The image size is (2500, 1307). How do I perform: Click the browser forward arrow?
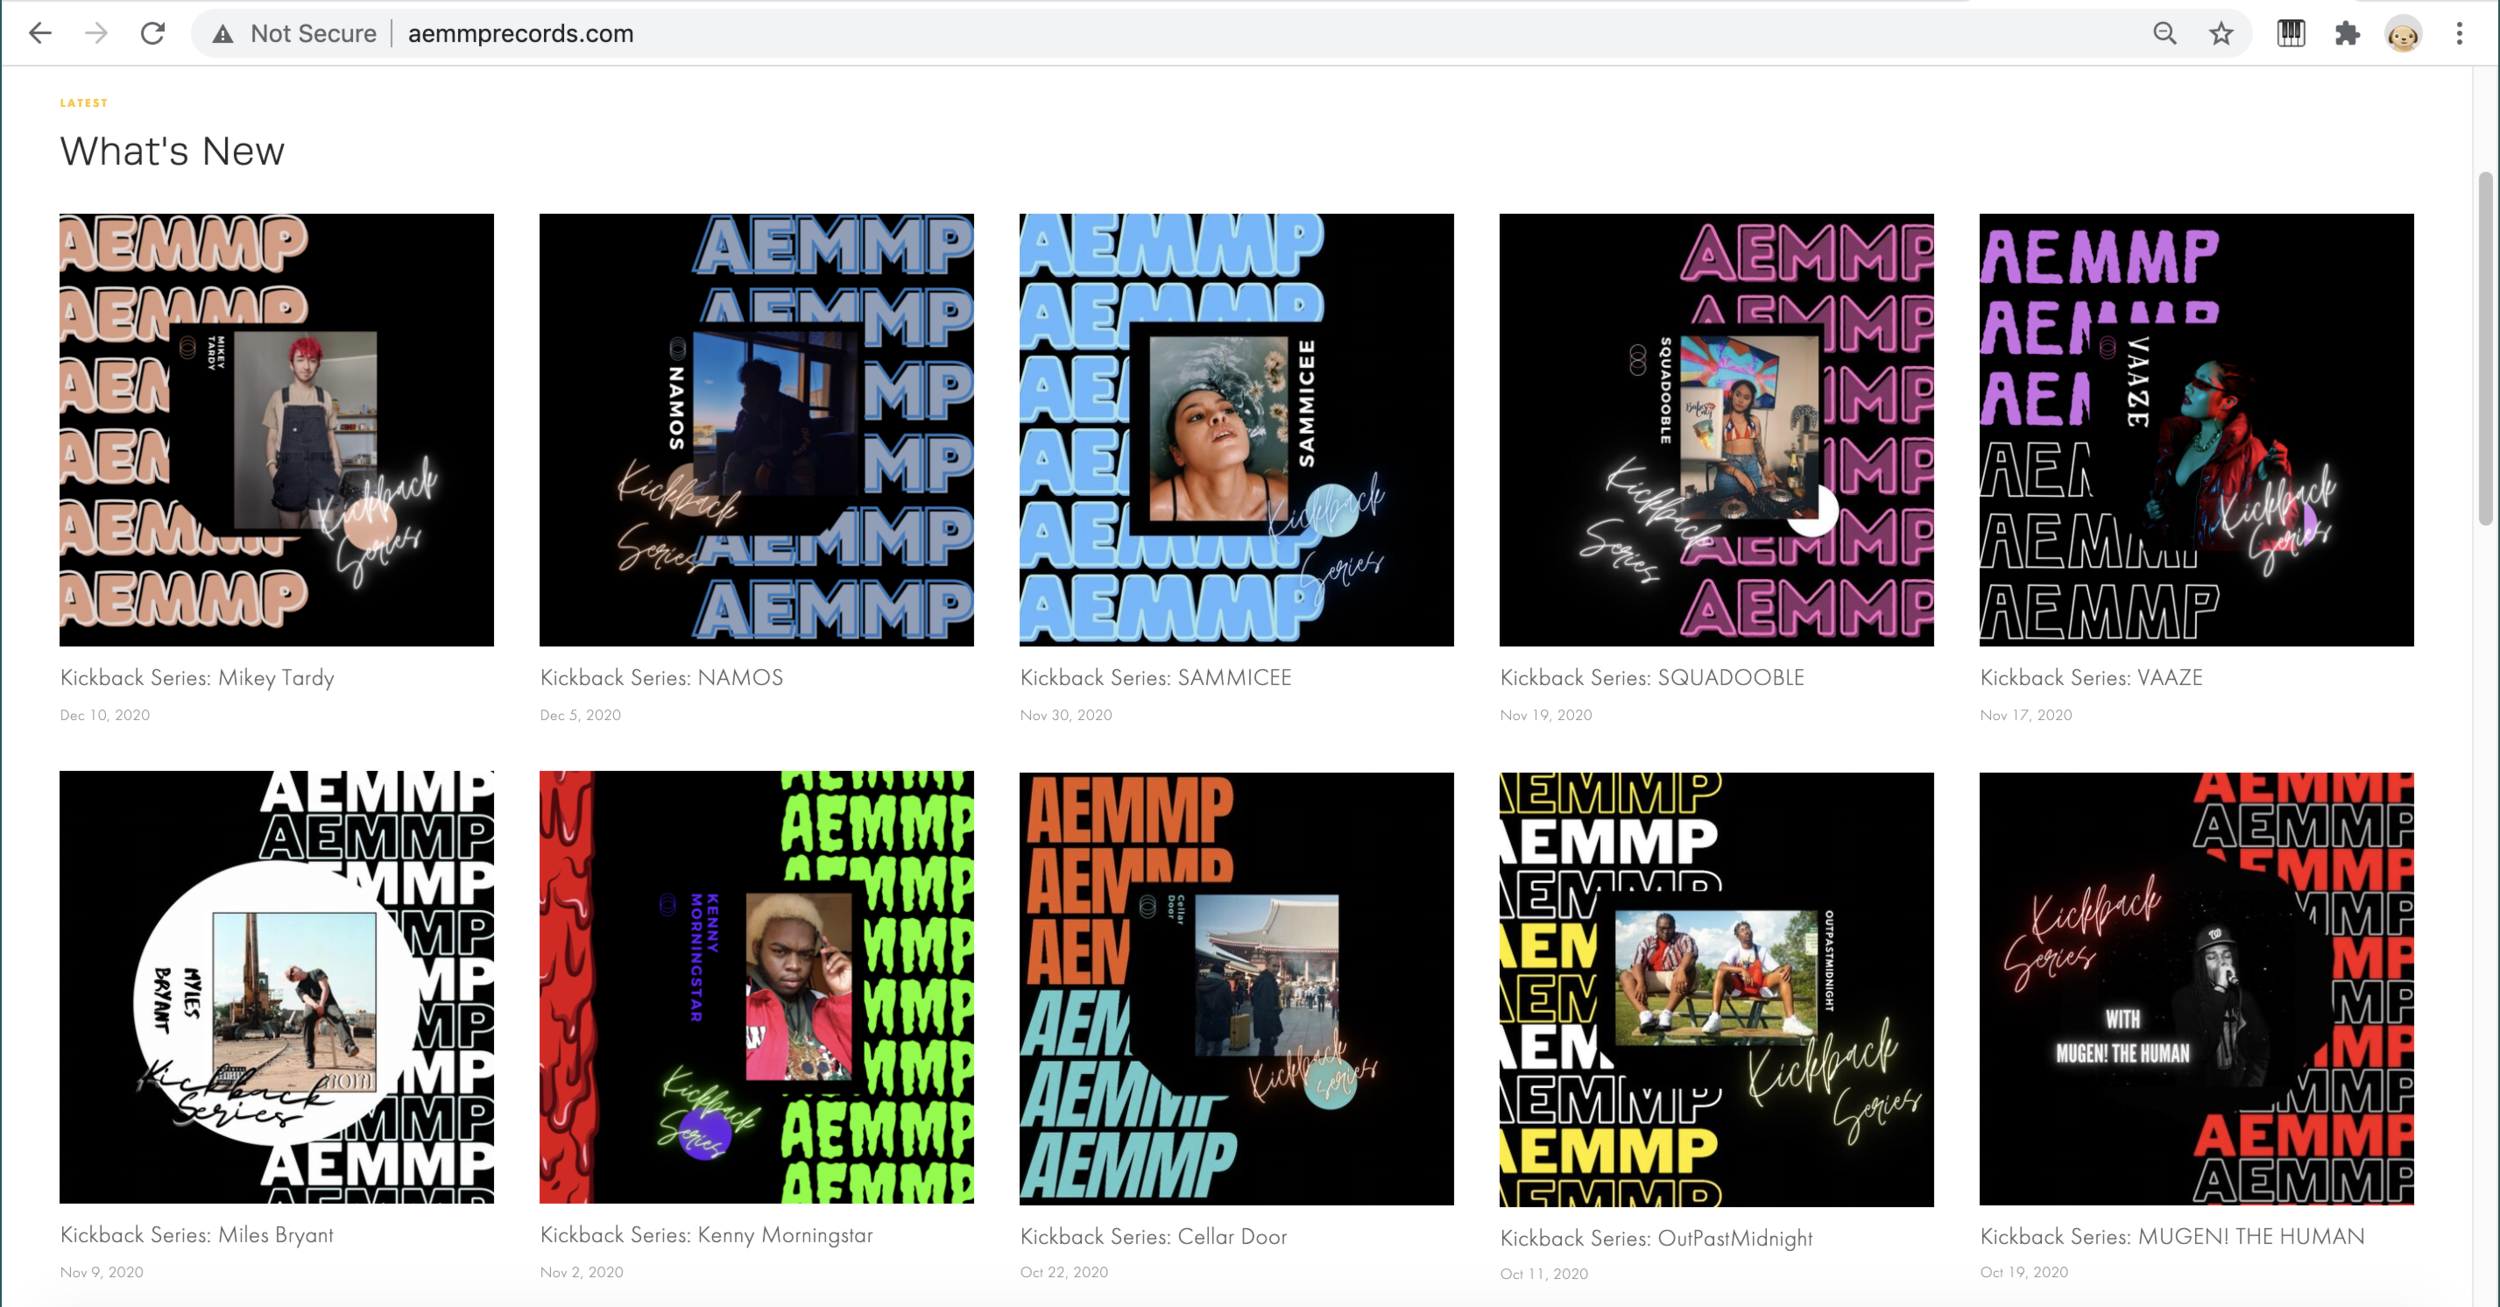[96, 33]
